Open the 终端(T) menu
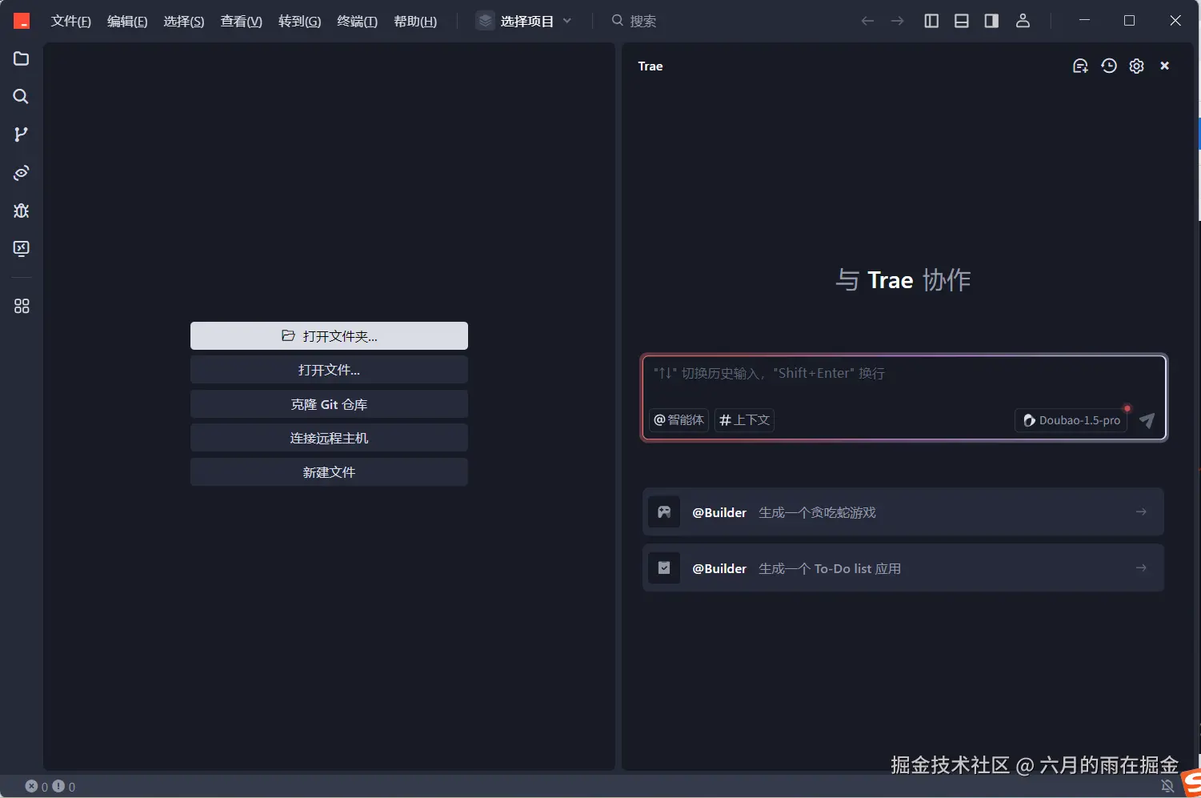Image resolution: width=1201 pixels, height=798 pixels. pyautogui.click(x=357, y=21)
